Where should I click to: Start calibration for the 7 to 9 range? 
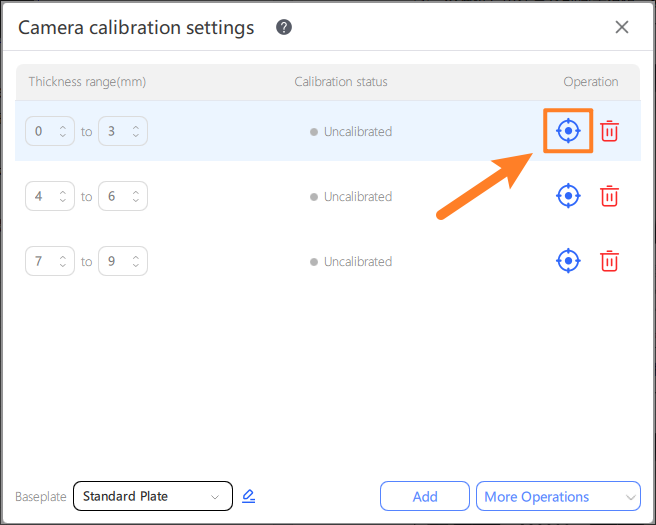[568, 261]
